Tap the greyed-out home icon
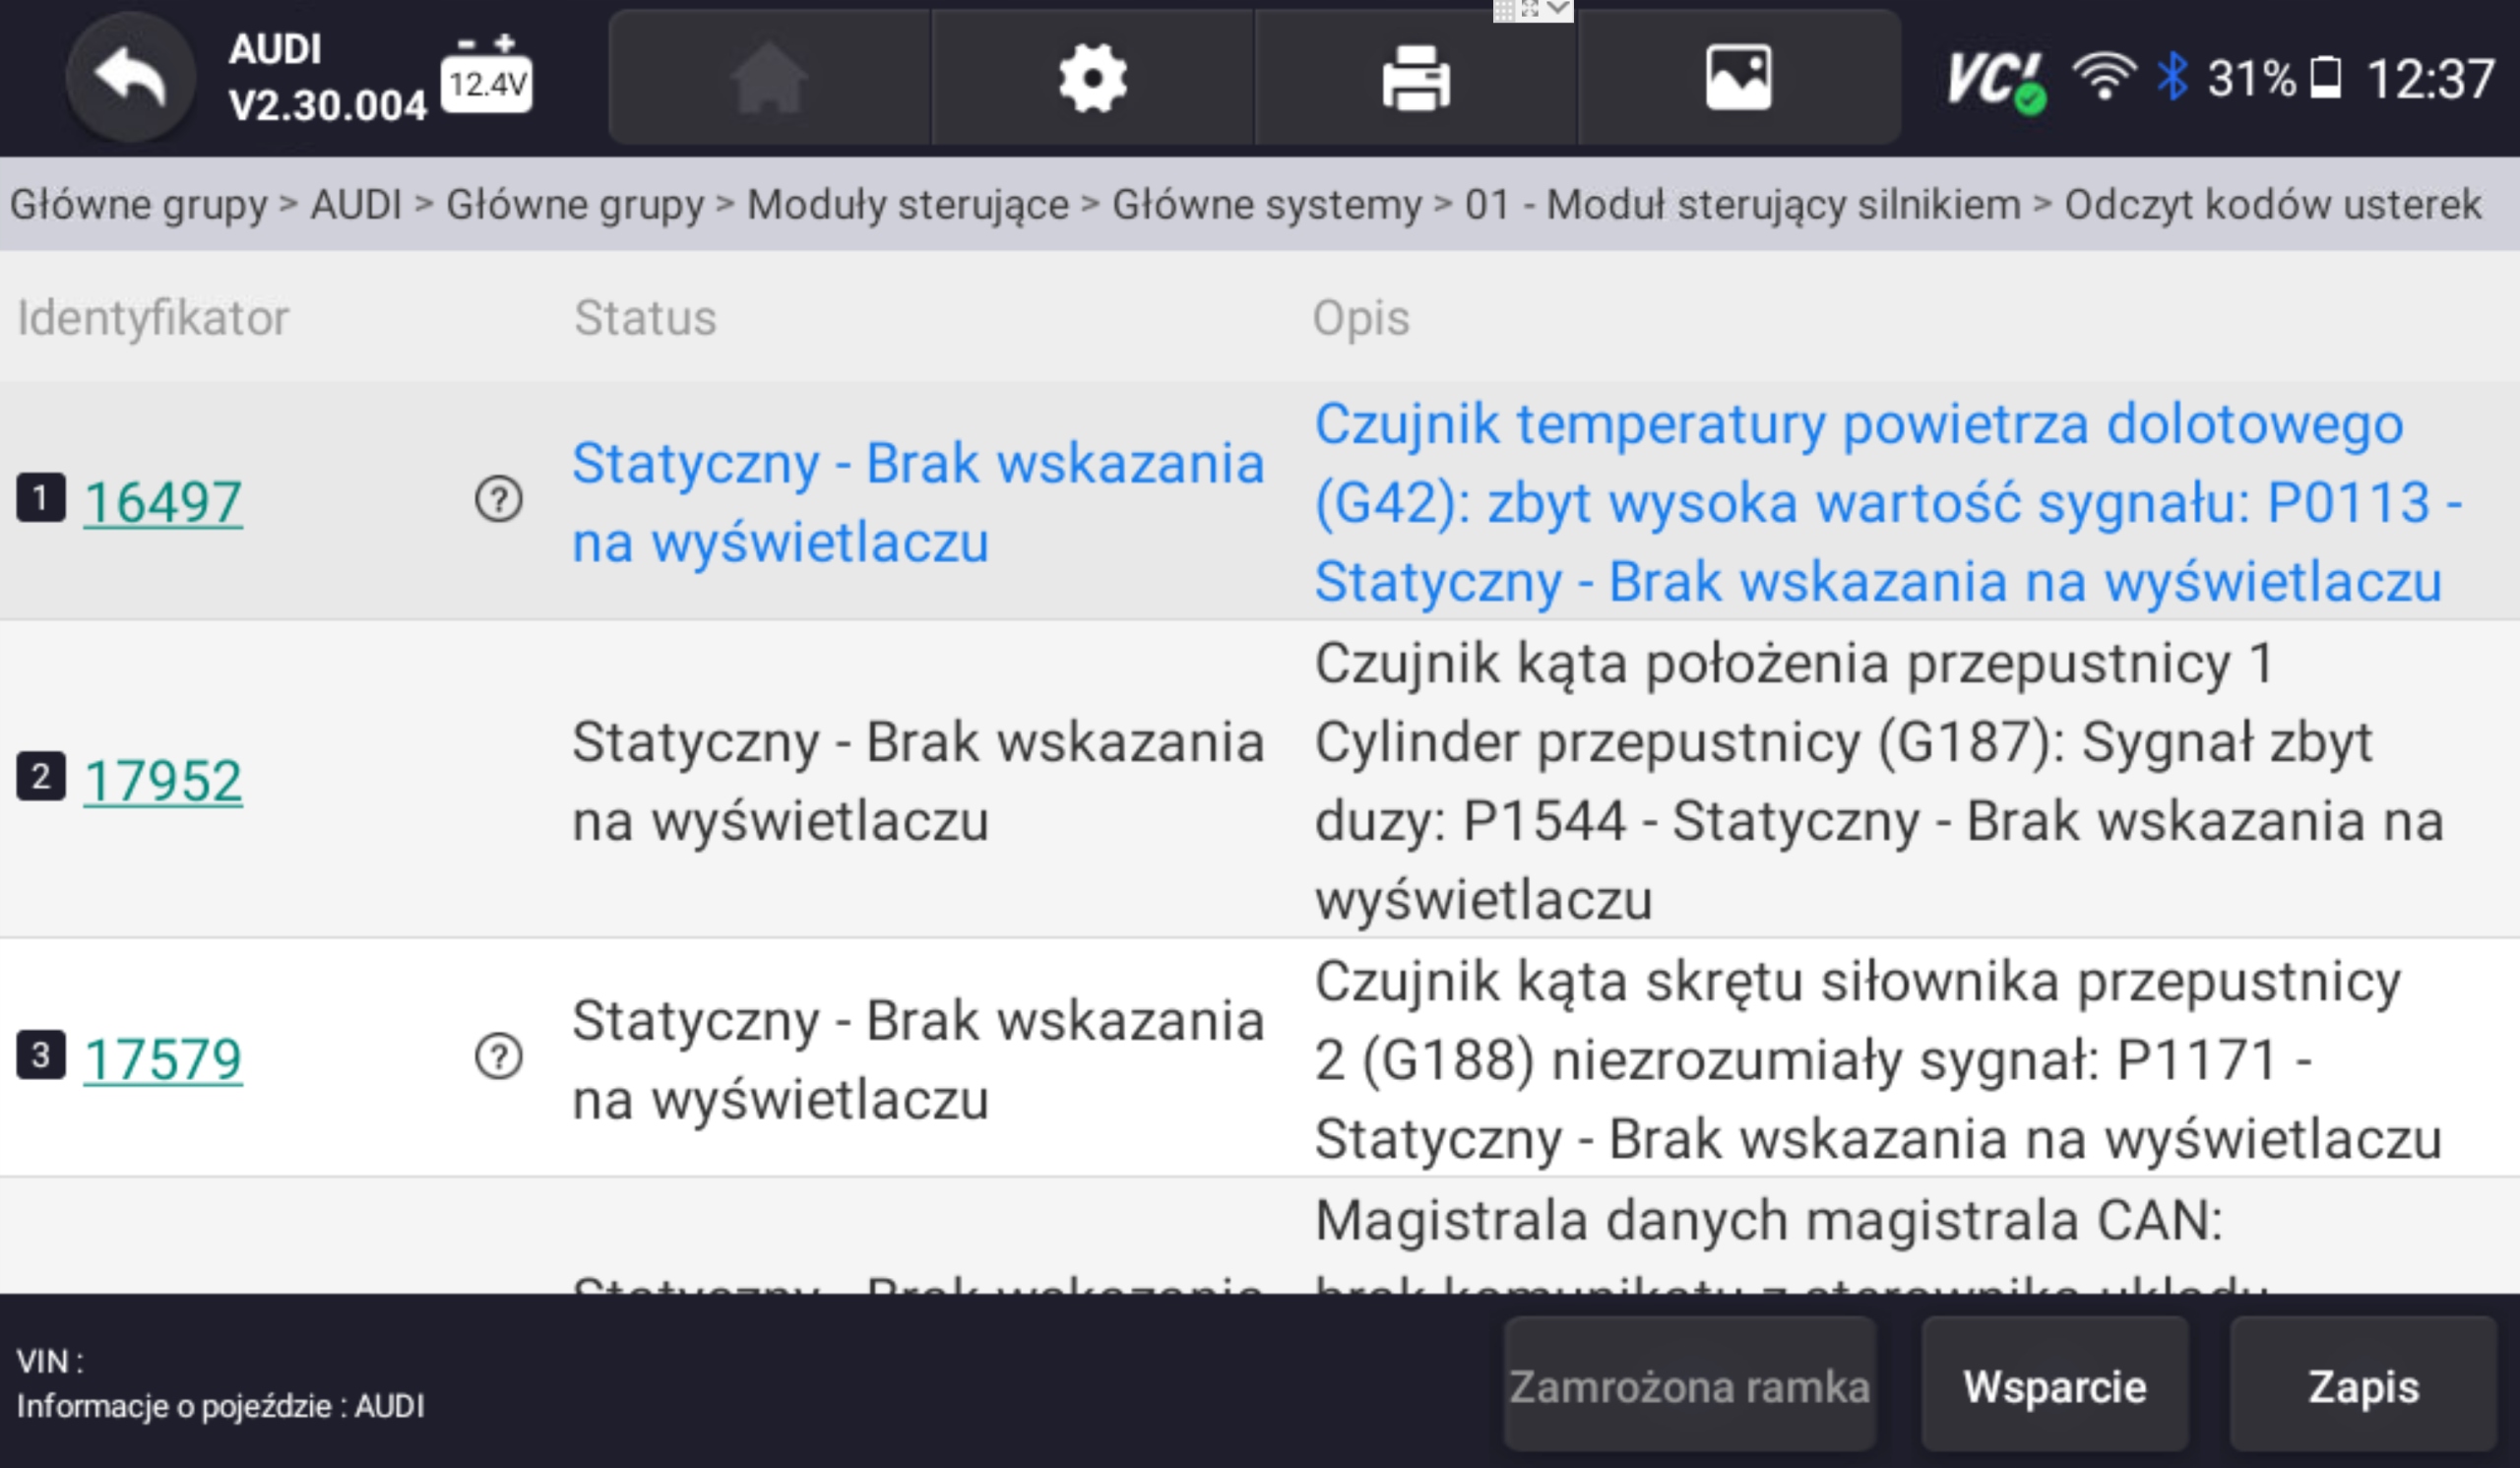The width and height of the screenshot is (2520, 1468). (768, 78)
